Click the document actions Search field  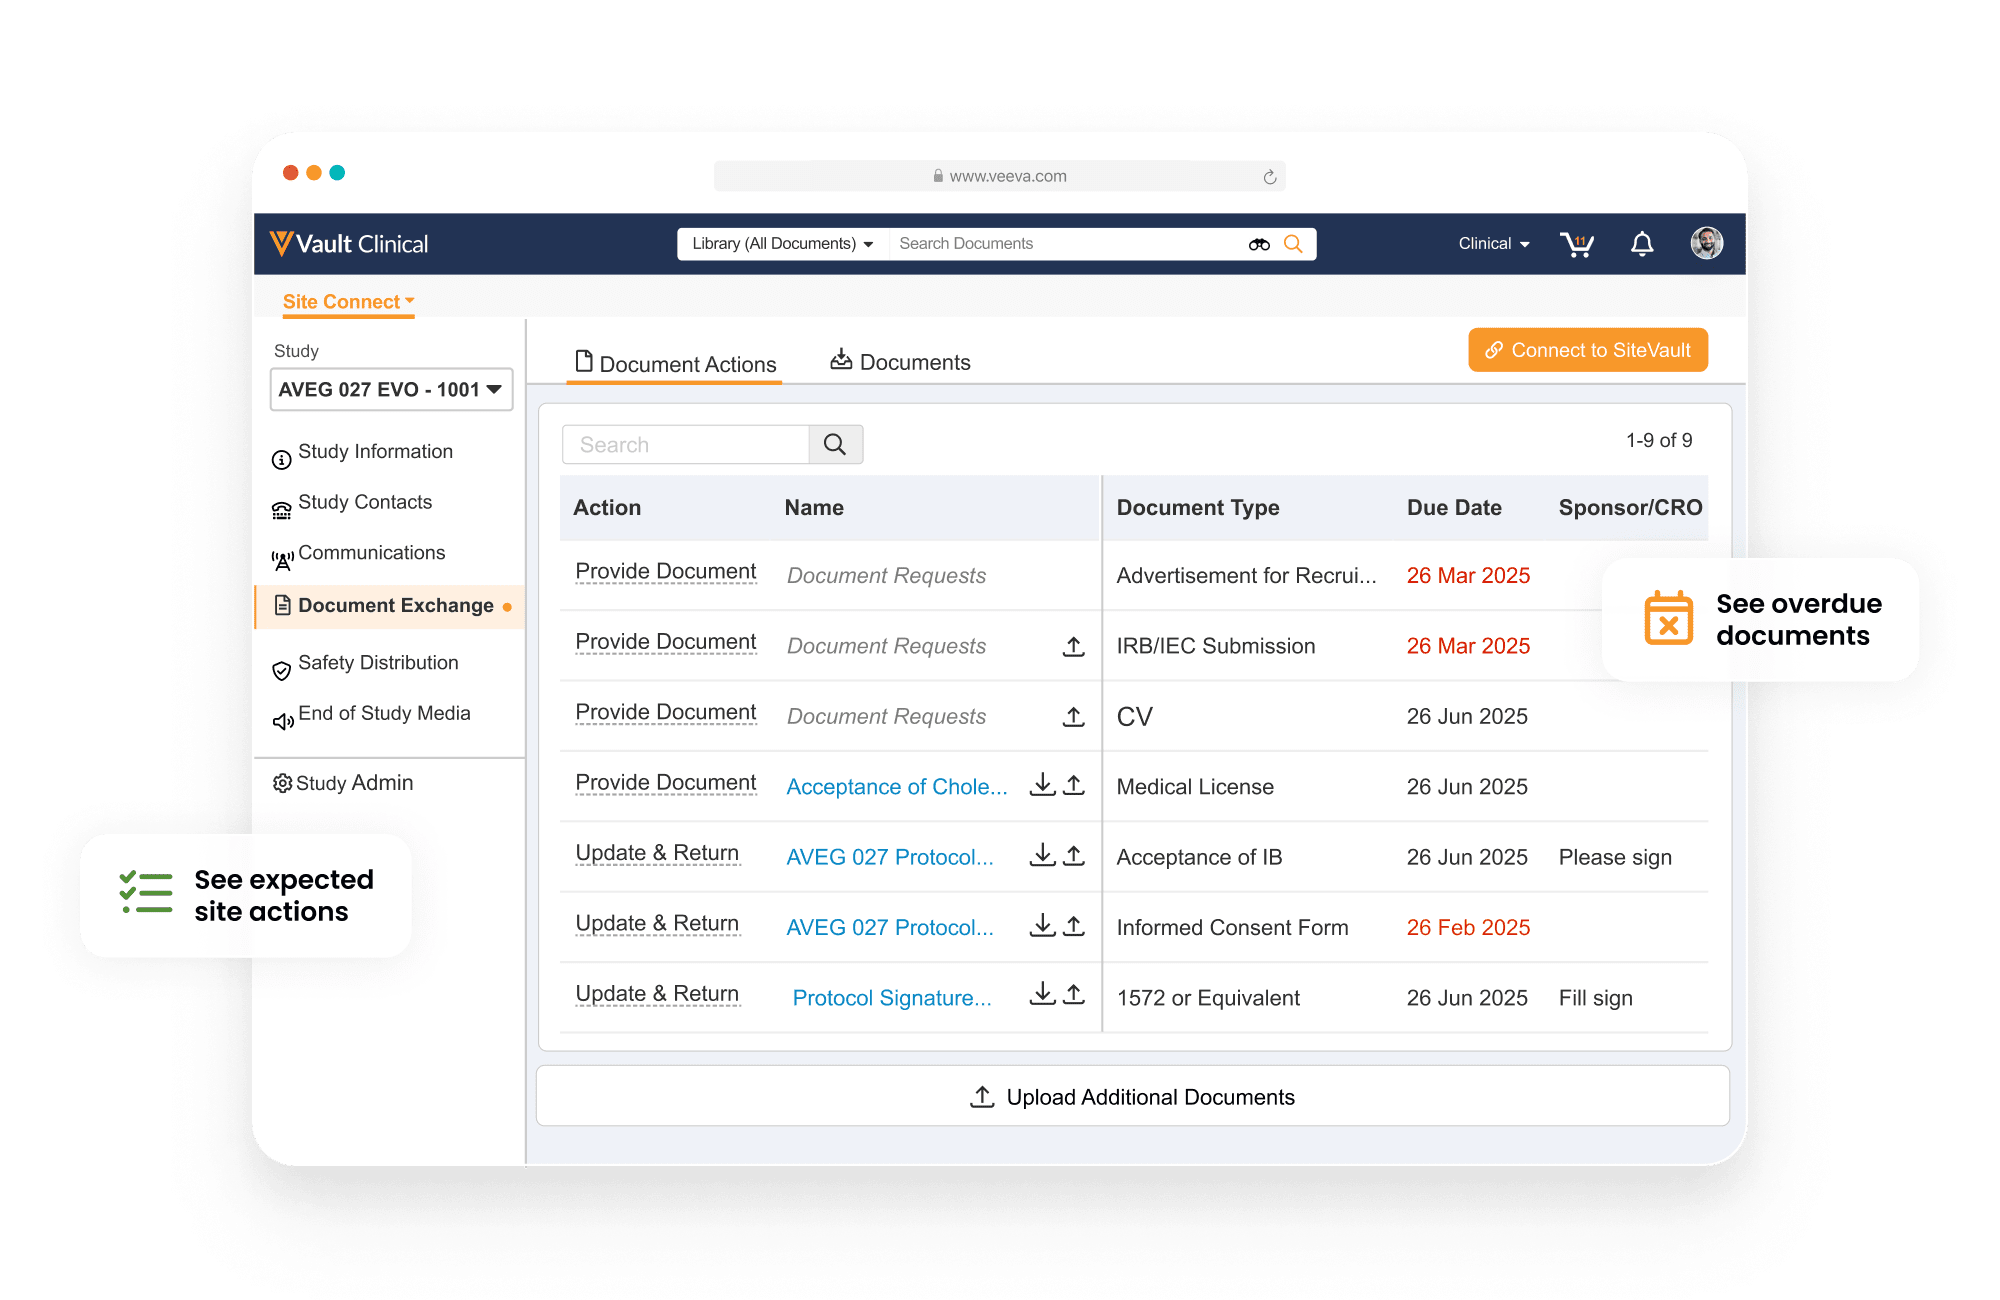tap(685, 445)
